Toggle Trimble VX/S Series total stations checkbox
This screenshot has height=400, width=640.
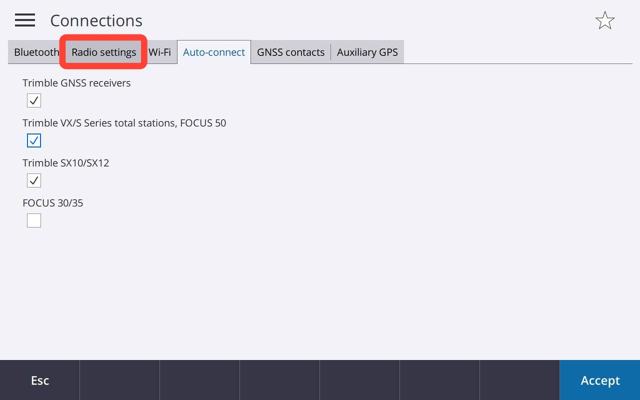pyautogui.click(x=34, y=140)
